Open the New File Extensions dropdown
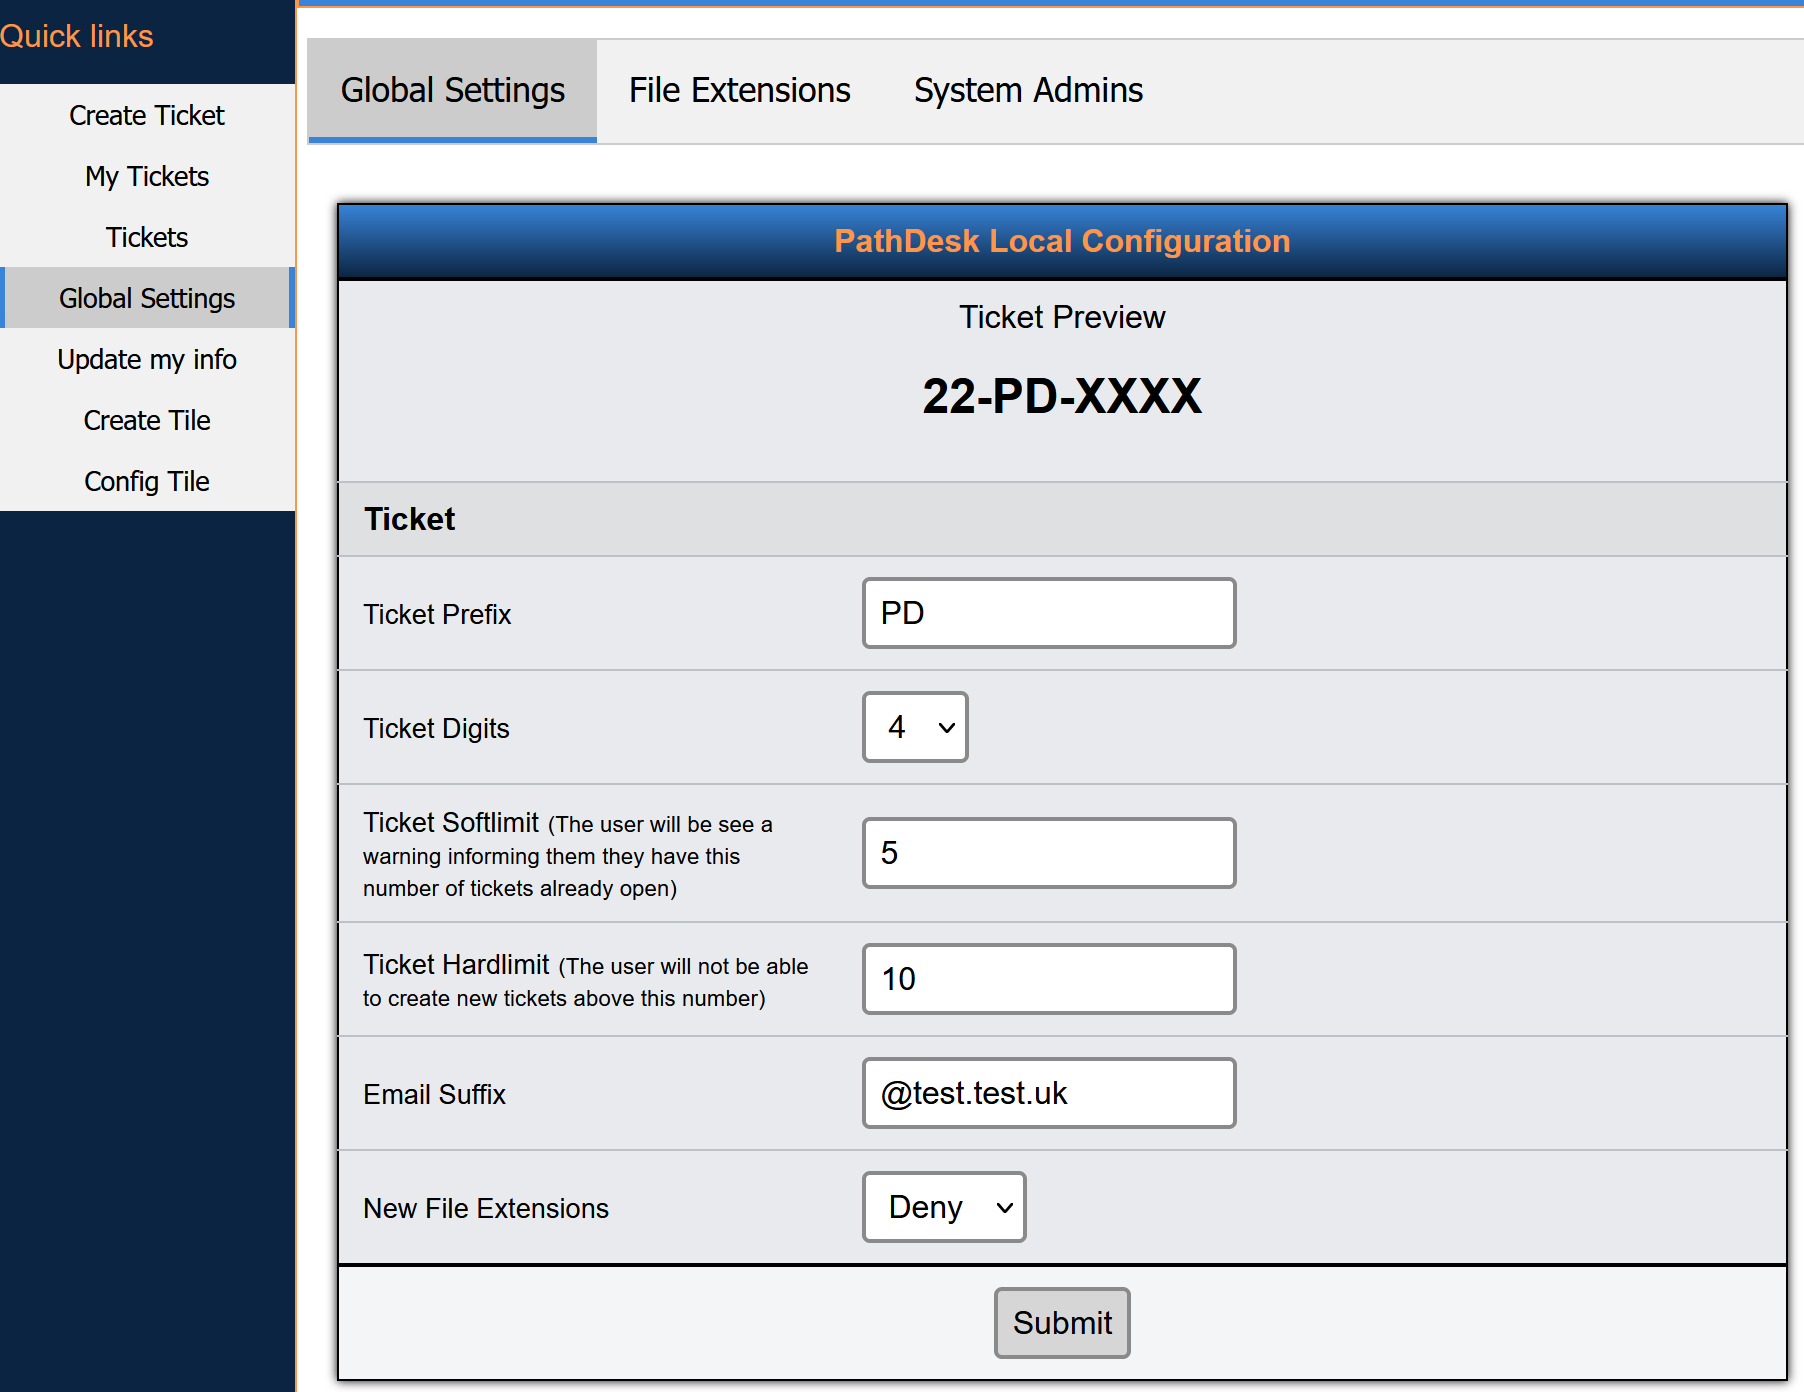This screenshot has height=1392, width=1804. tap(944, 1207)
